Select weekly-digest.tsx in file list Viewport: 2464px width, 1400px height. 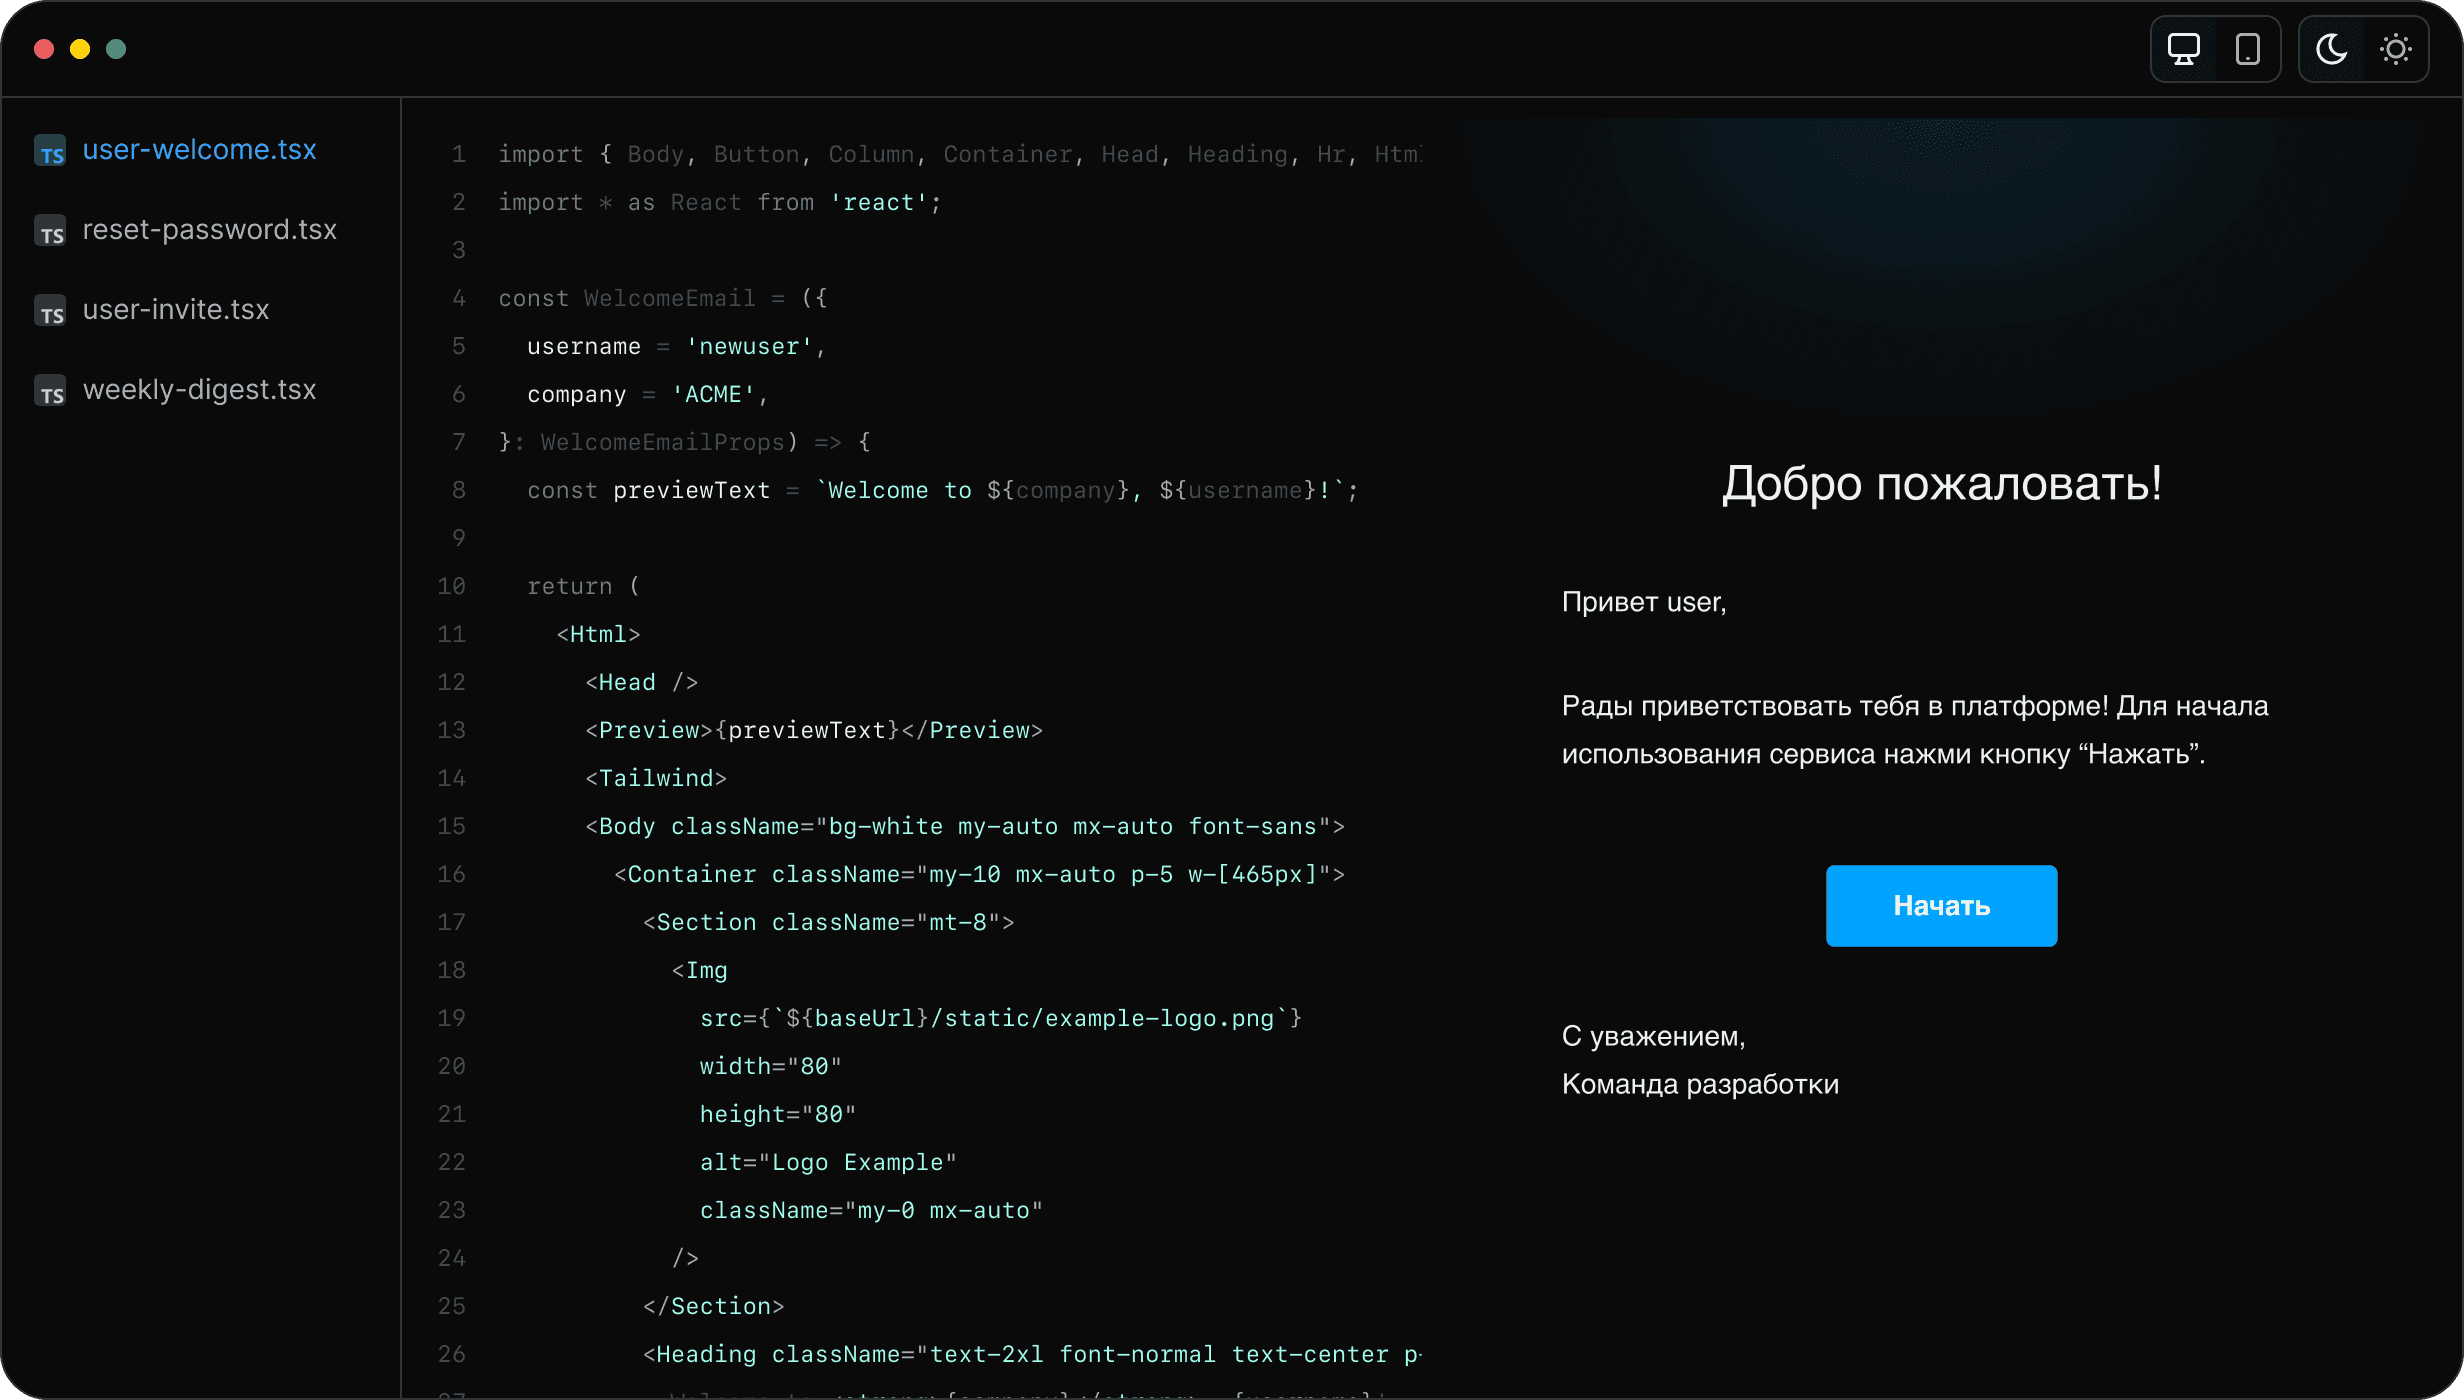(x=199, y=390)
